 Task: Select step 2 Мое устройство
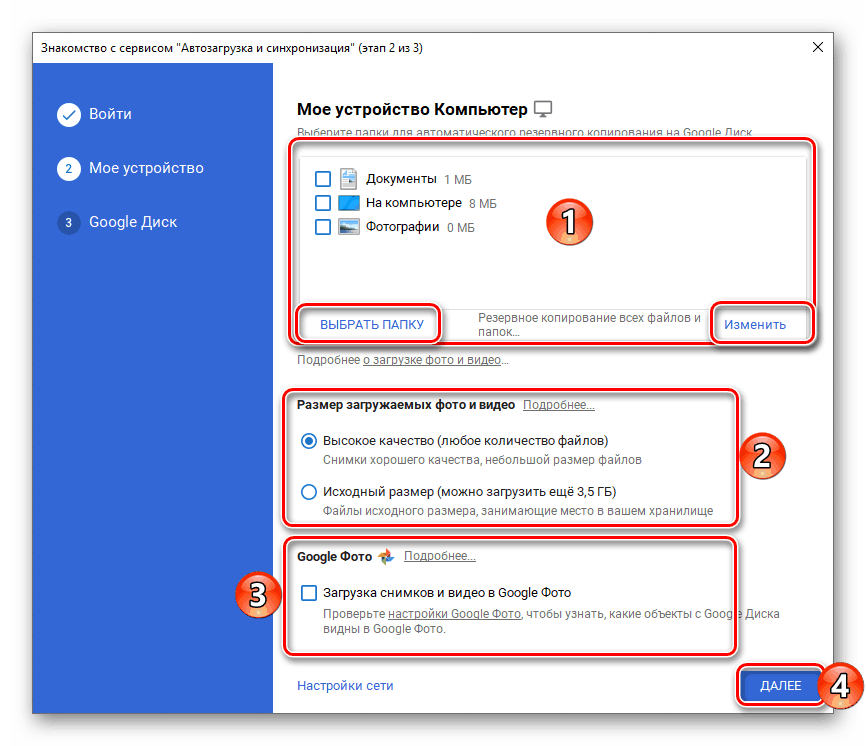pyautogui.click(x=130, y=168)
